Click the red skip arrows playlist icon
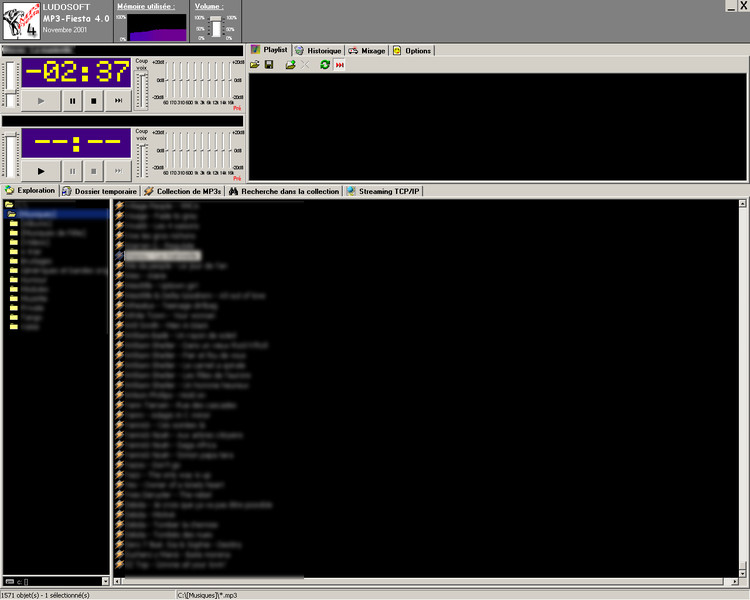The image size is (750, 600). point(340,65)
